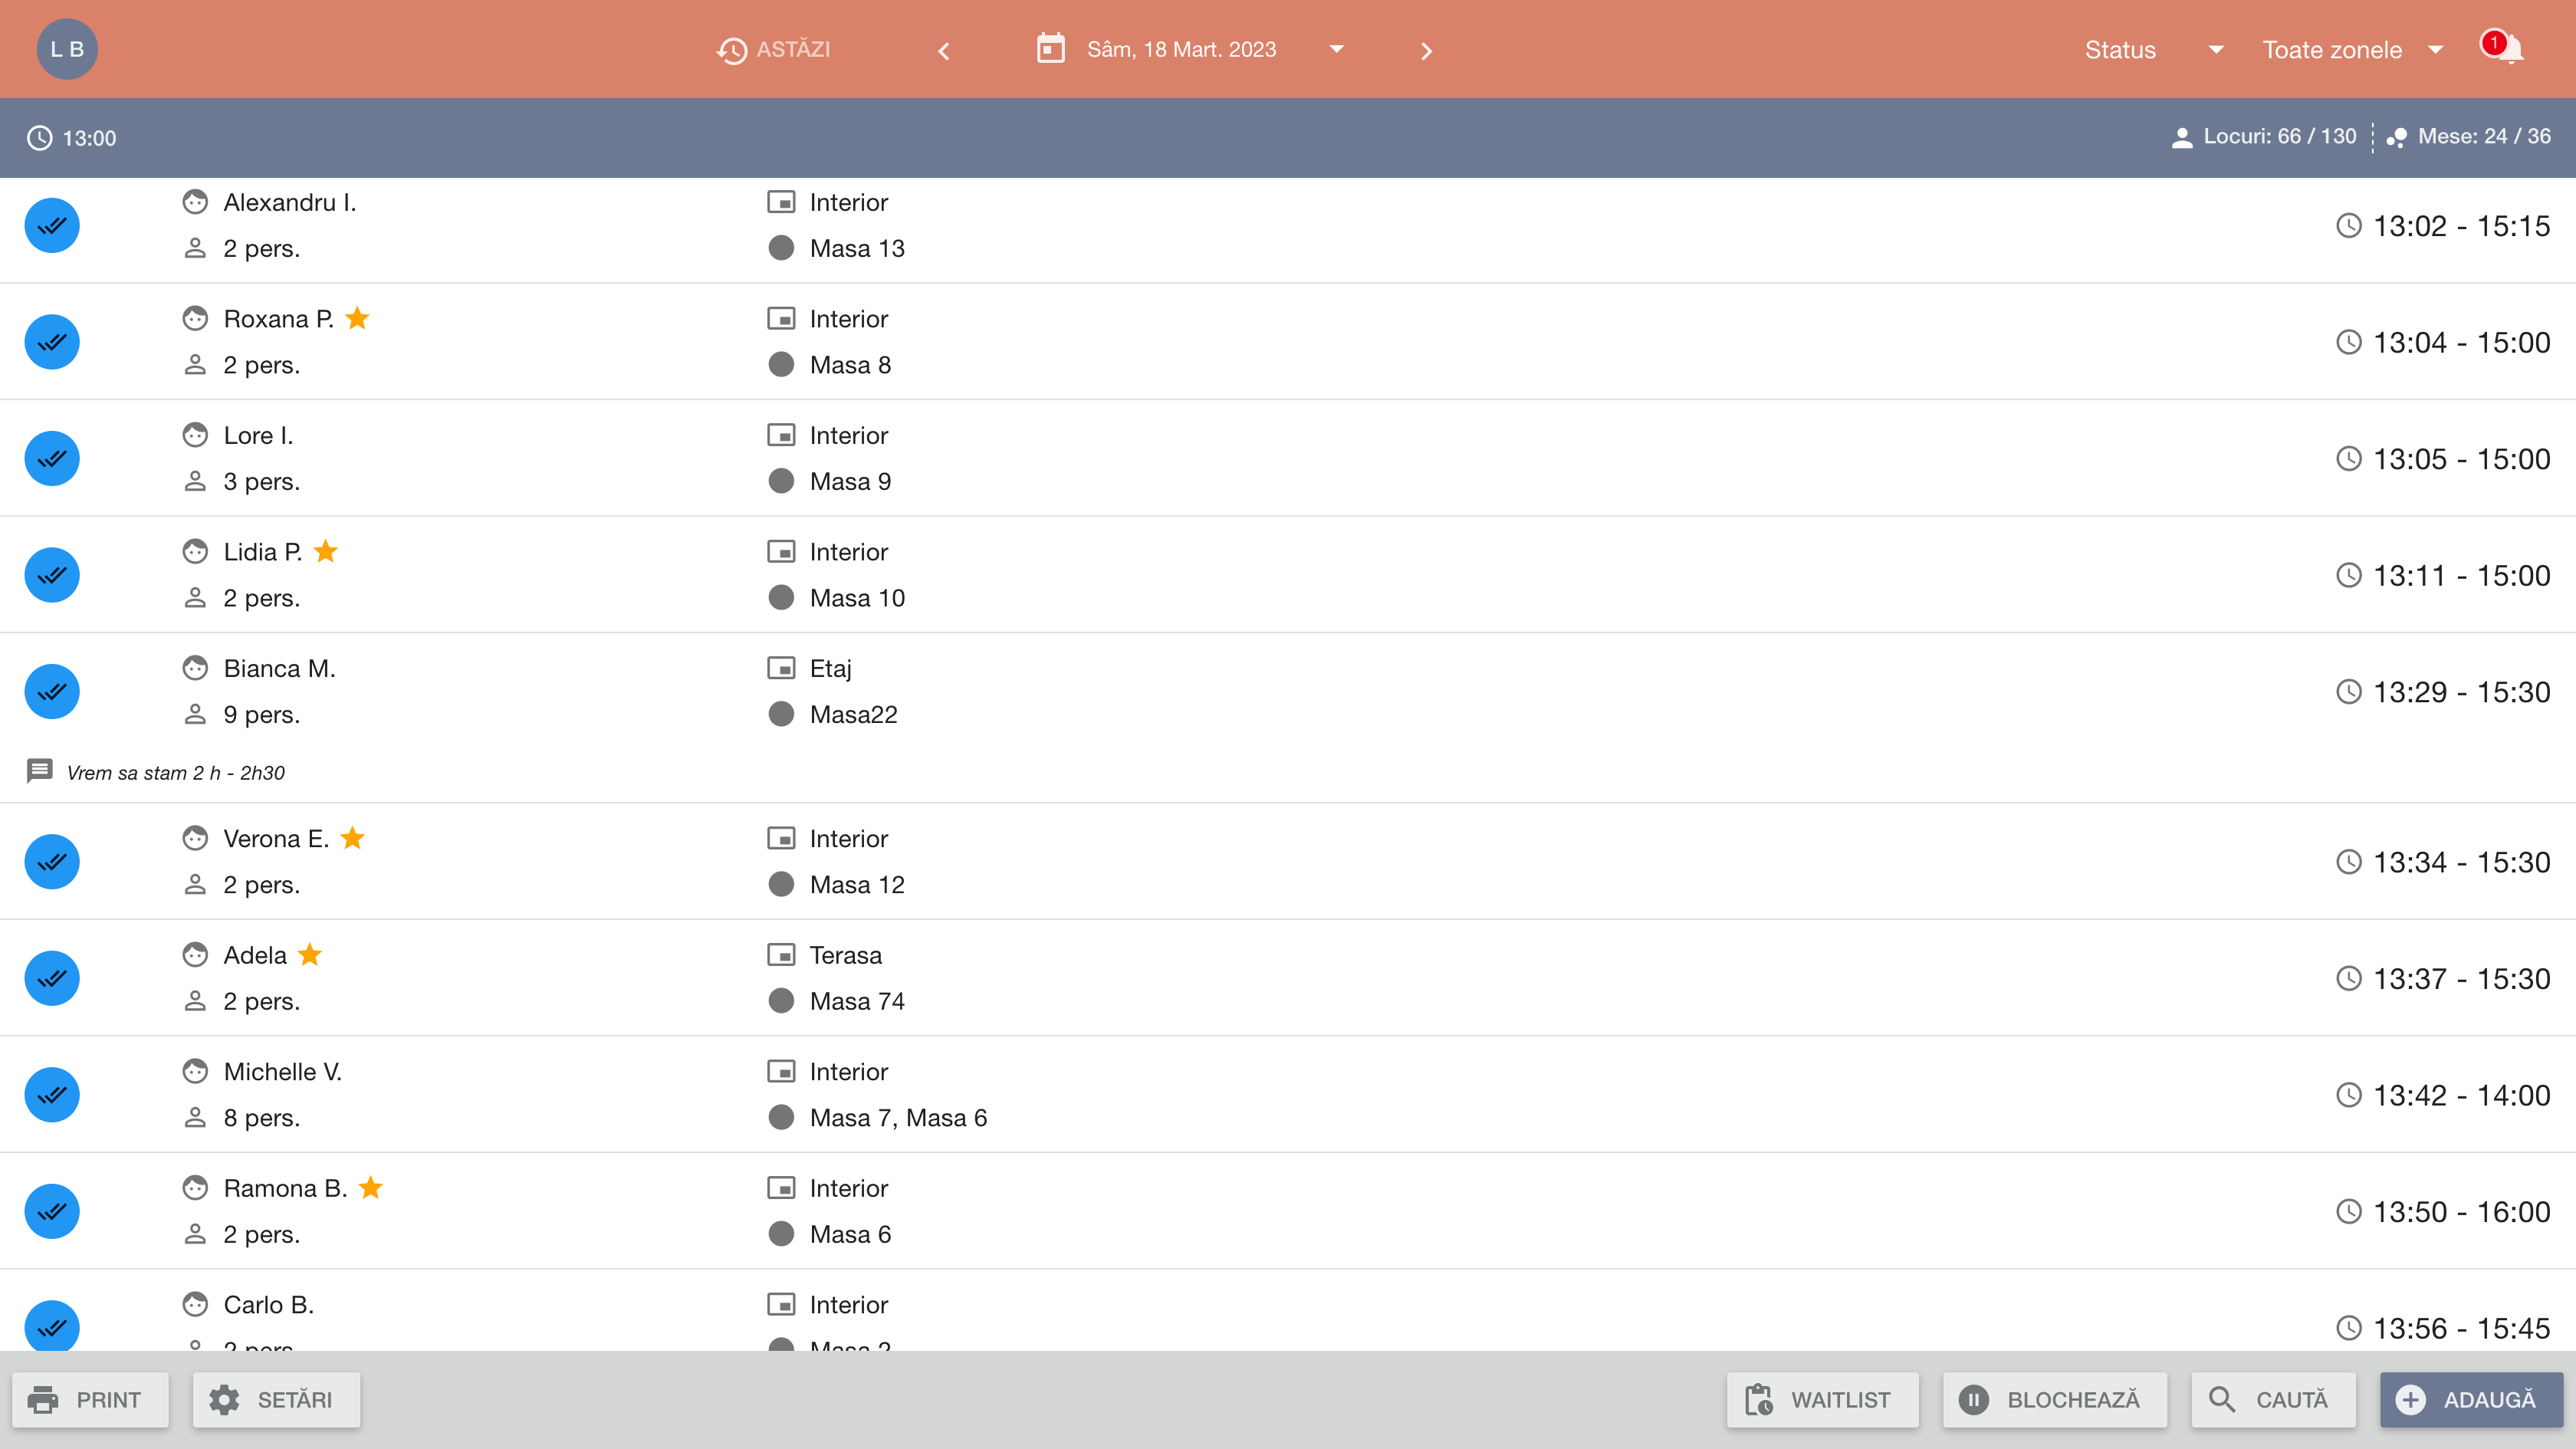Click the 13:50 - 16:00 time range
The image size is (2576, 1449).
tap(2461, 1212)
